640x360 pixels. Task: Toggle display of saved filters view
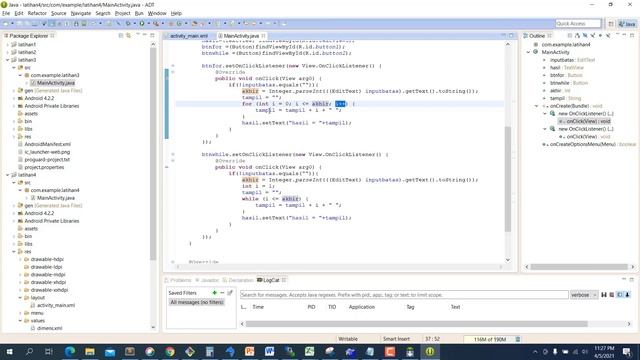point(620,295)
